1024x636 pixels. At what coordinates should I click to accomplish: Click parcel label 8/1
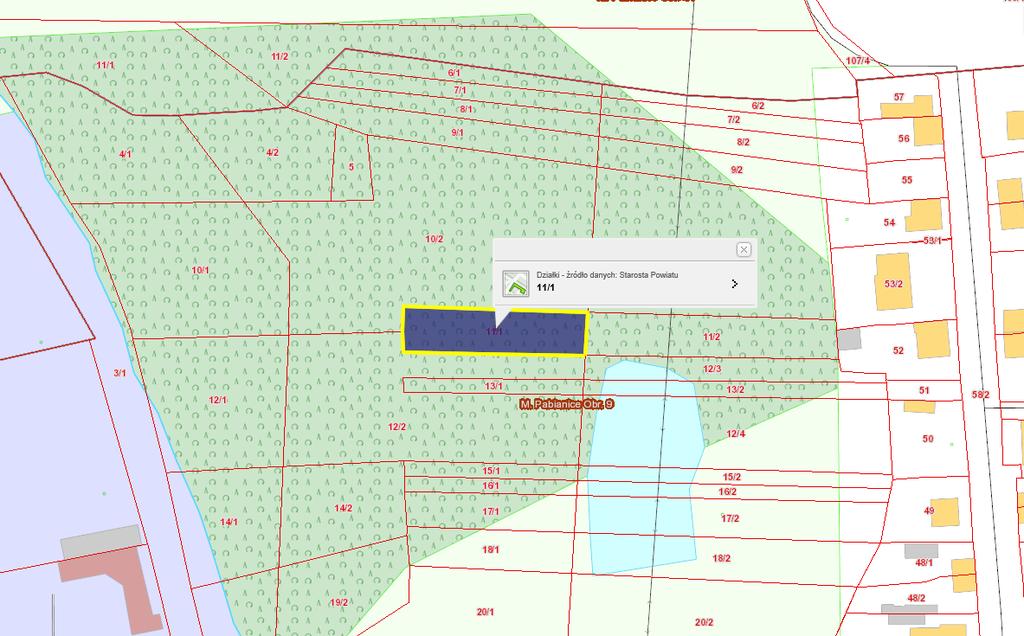click(x=466, y=109)
